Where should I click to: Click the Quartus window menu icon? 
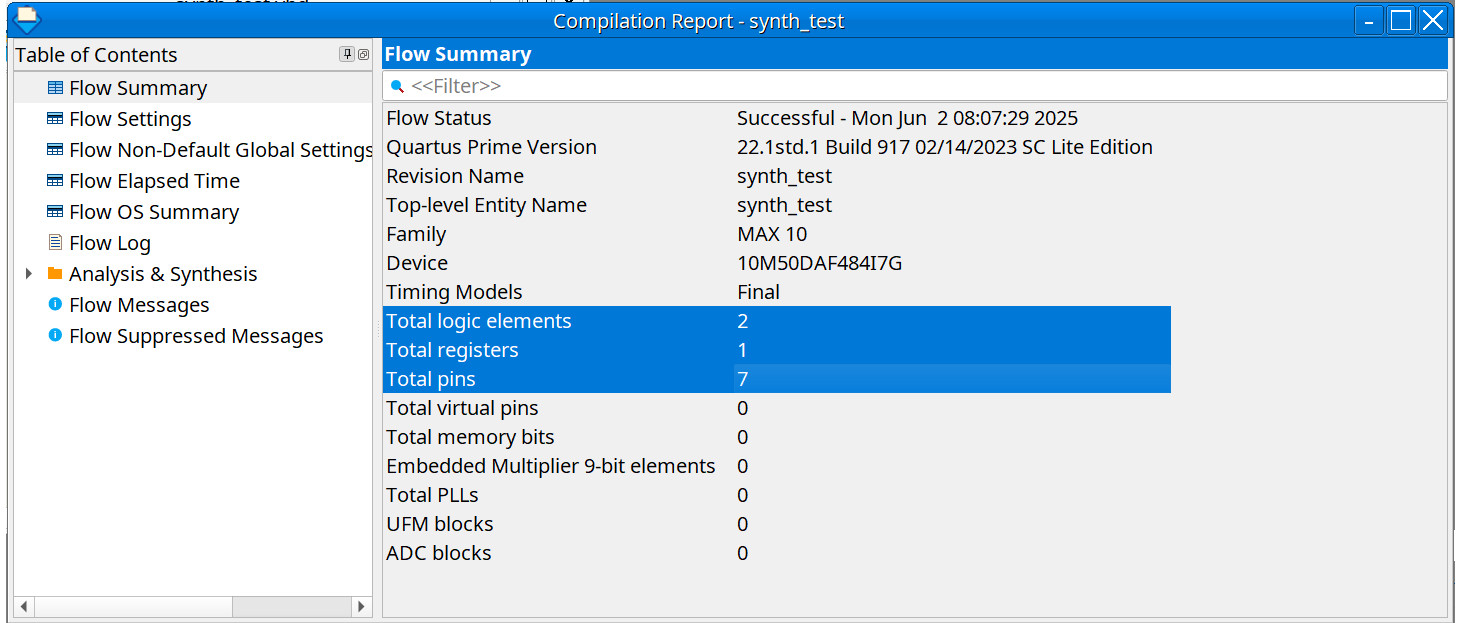28,20
